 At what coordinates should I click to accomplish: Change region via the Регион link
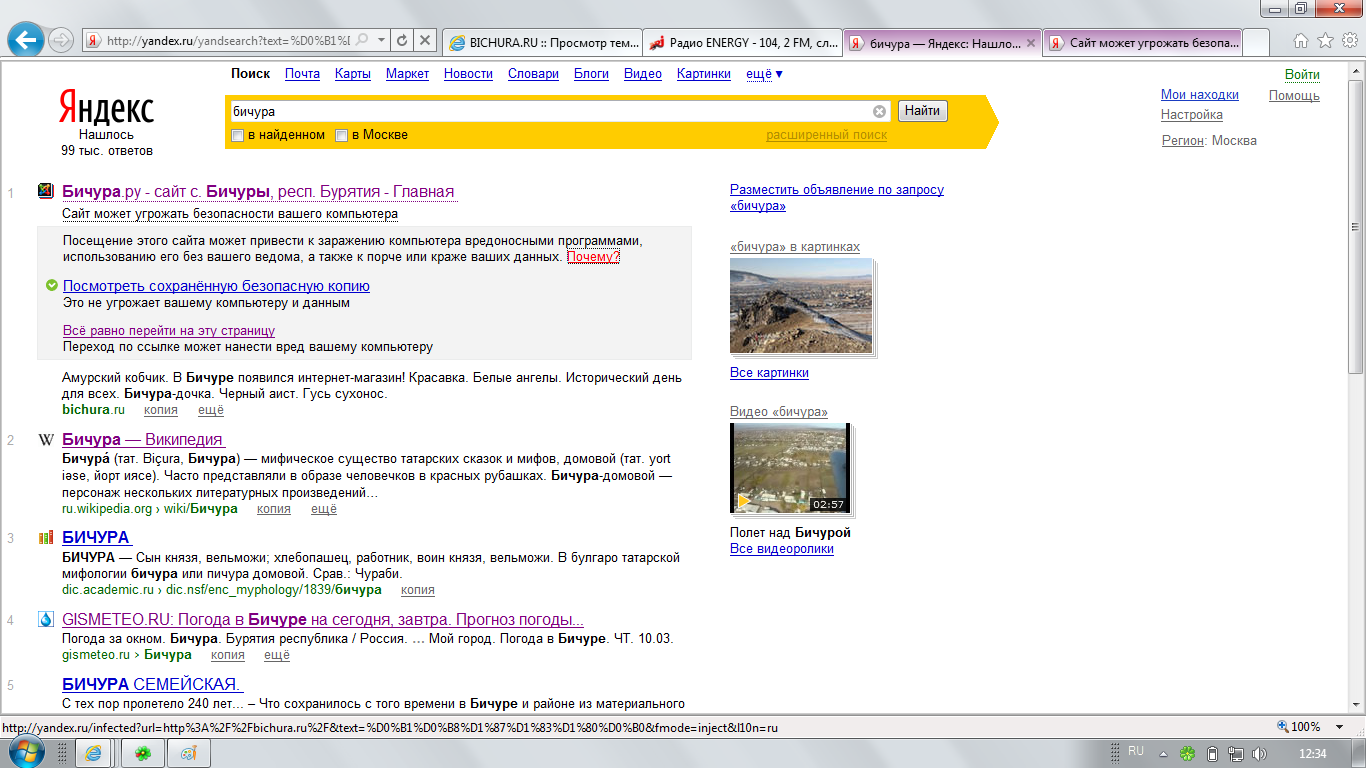[x=1182, y=141]
